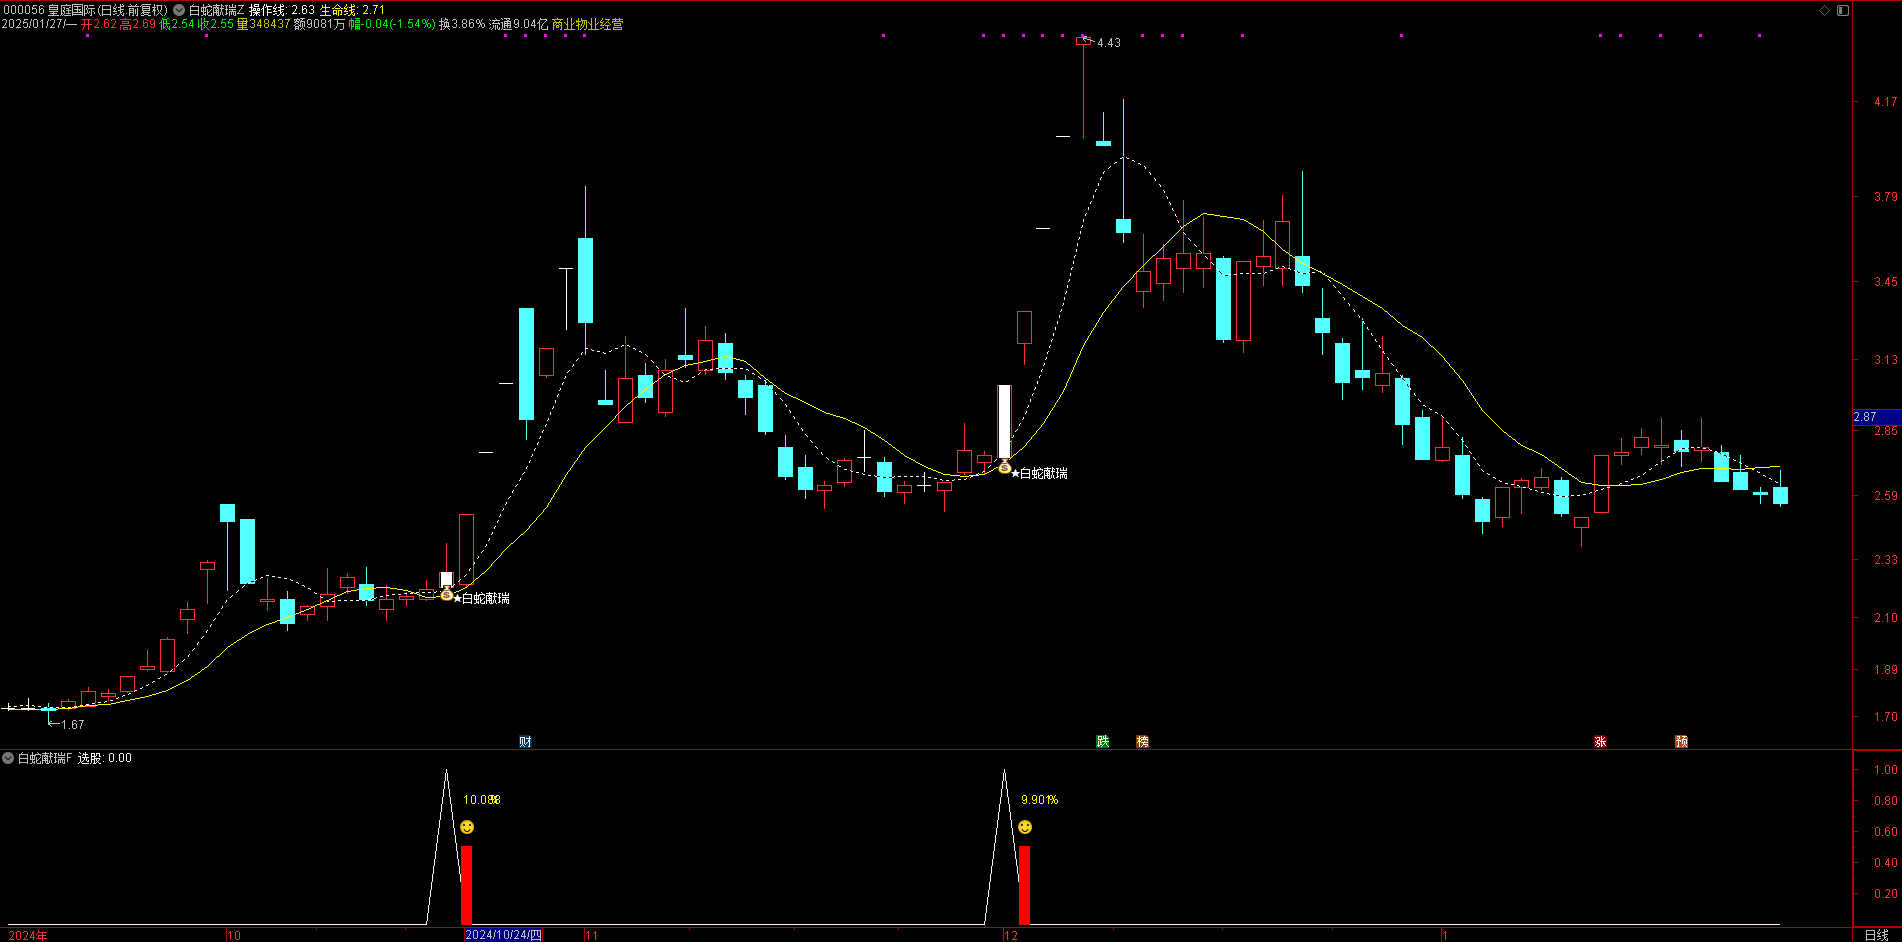
Task: Click the 额9081万 turnover amount value
Action: [x=319, y=24]
